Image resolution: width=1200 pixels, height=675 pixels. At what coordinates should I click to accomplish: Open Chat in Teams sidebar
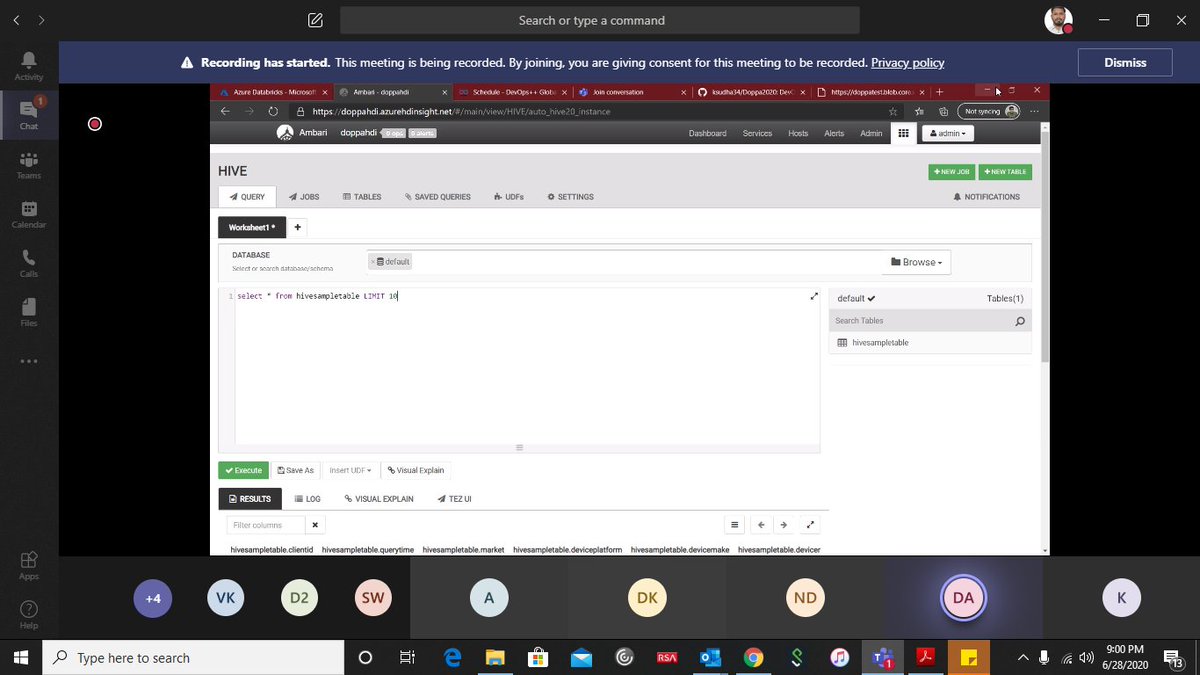(29, 114)
